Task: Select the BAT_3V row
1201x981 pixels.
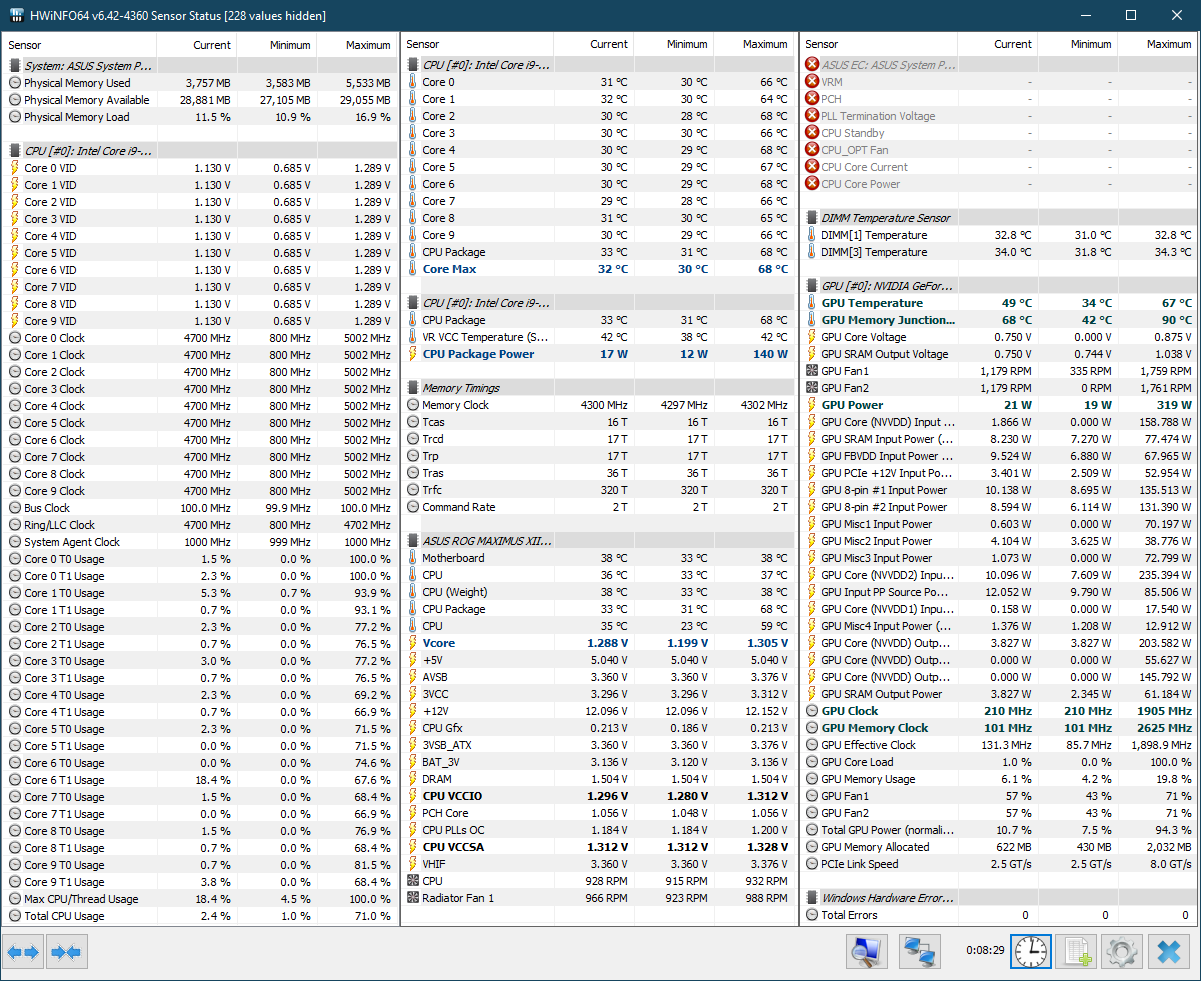Action: point(599,762)
